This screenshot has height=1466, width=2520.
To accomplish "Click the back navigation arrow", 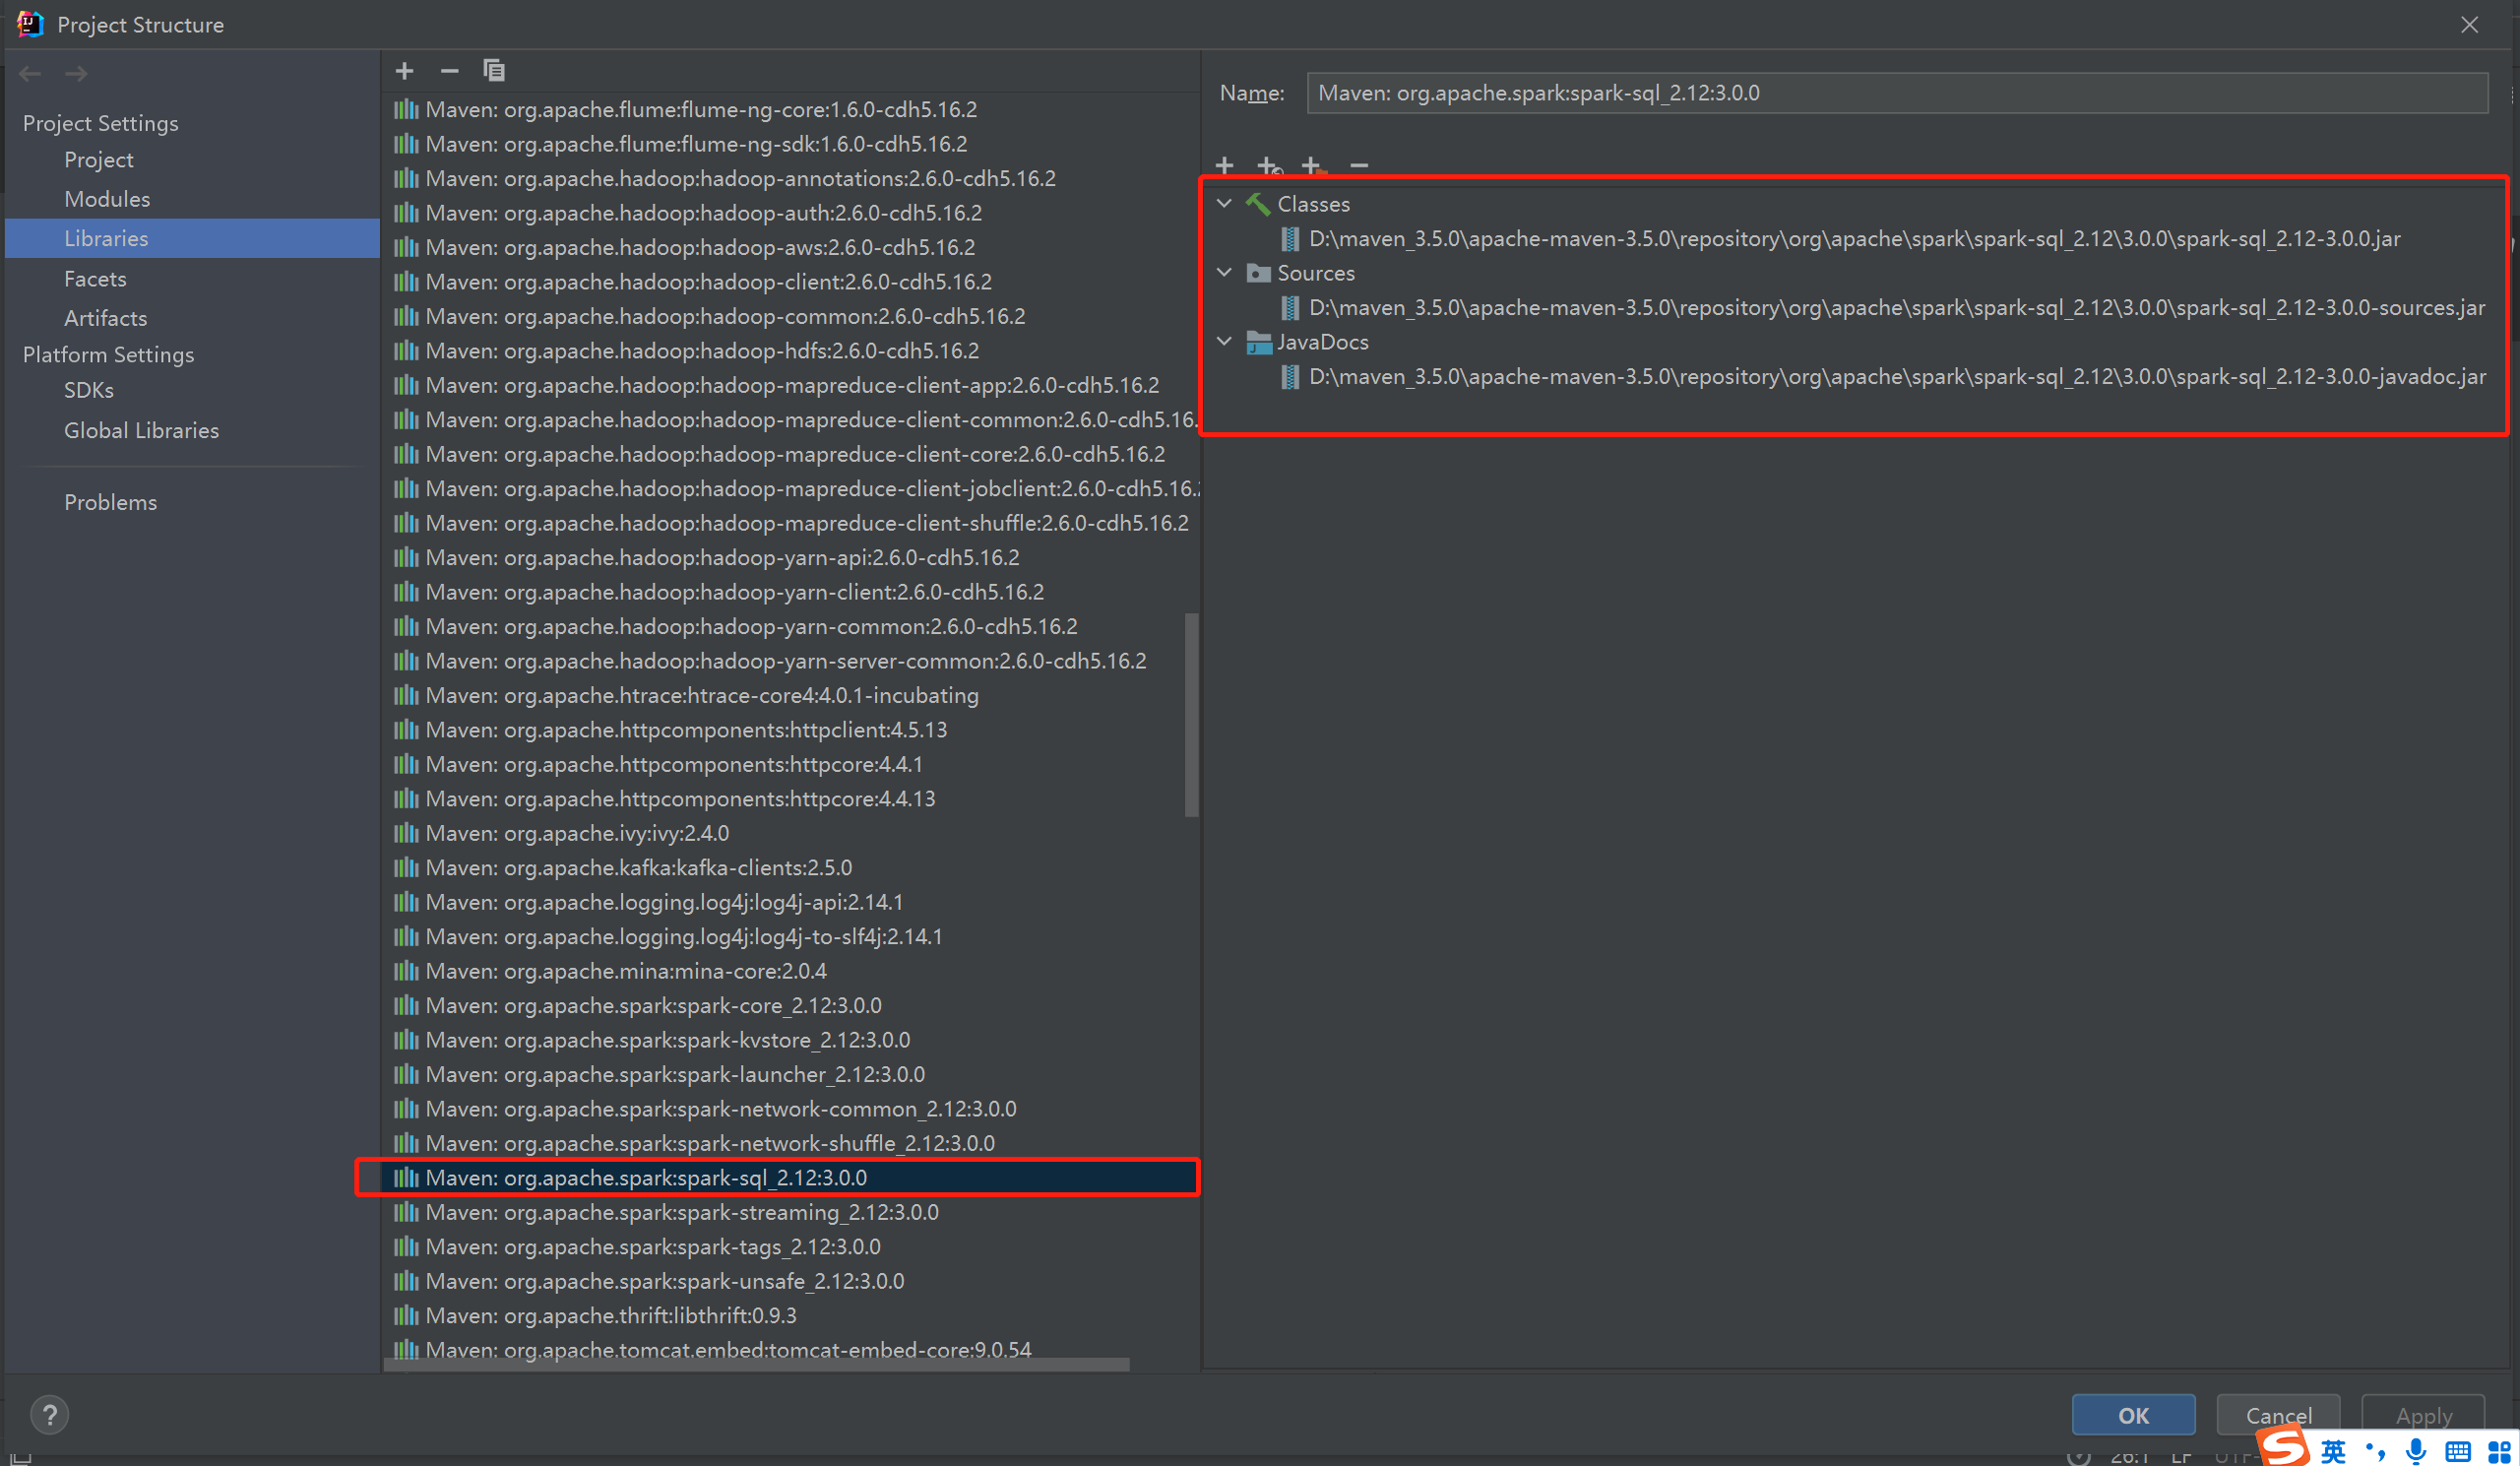I will [x=30, y=74].
